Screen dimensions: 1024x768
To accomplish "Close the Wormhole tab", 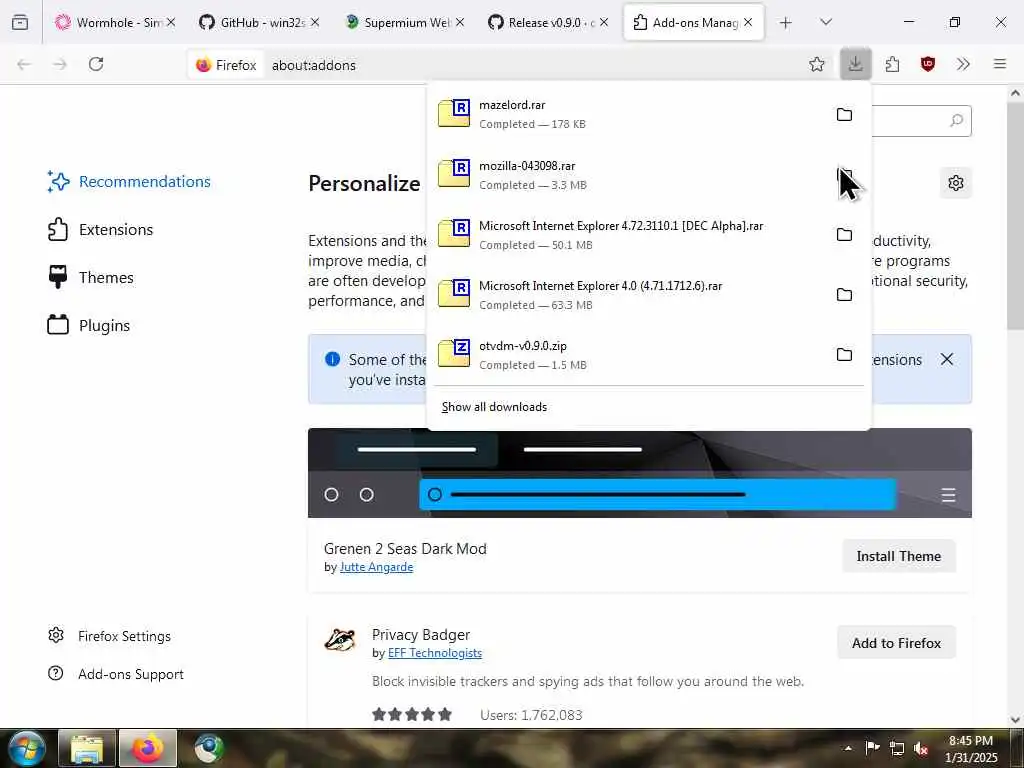I will click(x=170, y=22).
